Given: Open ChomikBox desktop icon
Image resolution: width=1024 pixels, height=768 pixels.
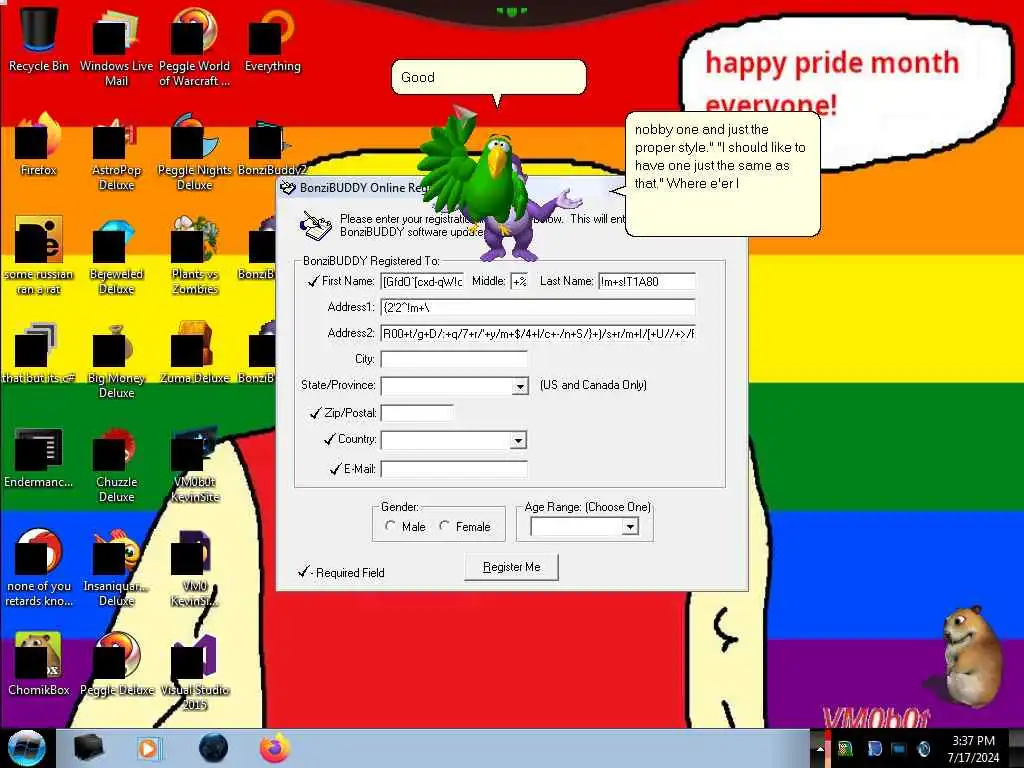Looking at the screenshot, I should tap(39, 663).
